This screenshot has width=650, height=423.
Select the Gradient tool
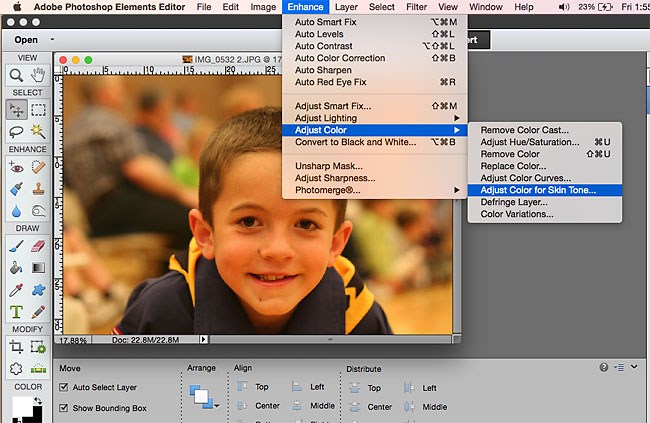38,268
